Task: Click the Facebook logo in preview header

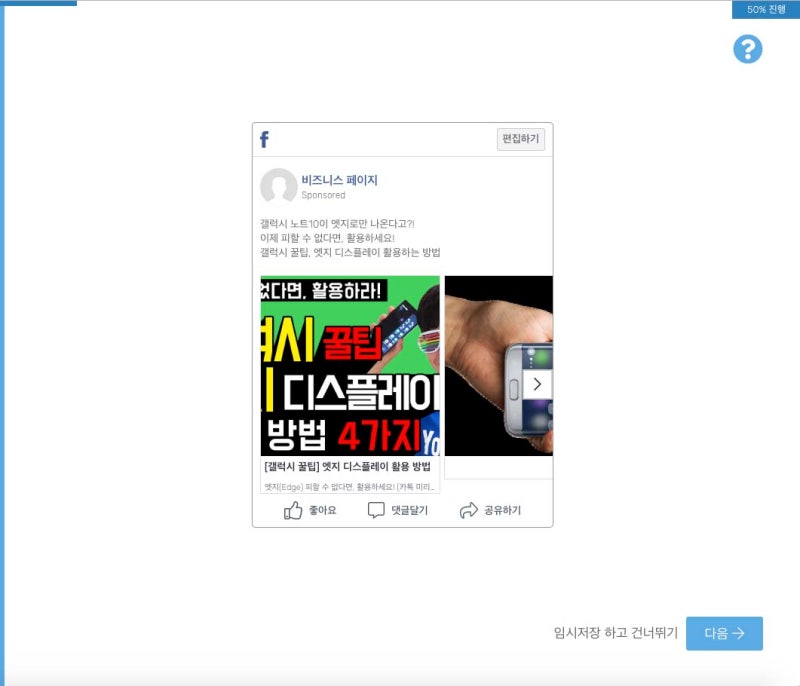Action: click(264, 139)
